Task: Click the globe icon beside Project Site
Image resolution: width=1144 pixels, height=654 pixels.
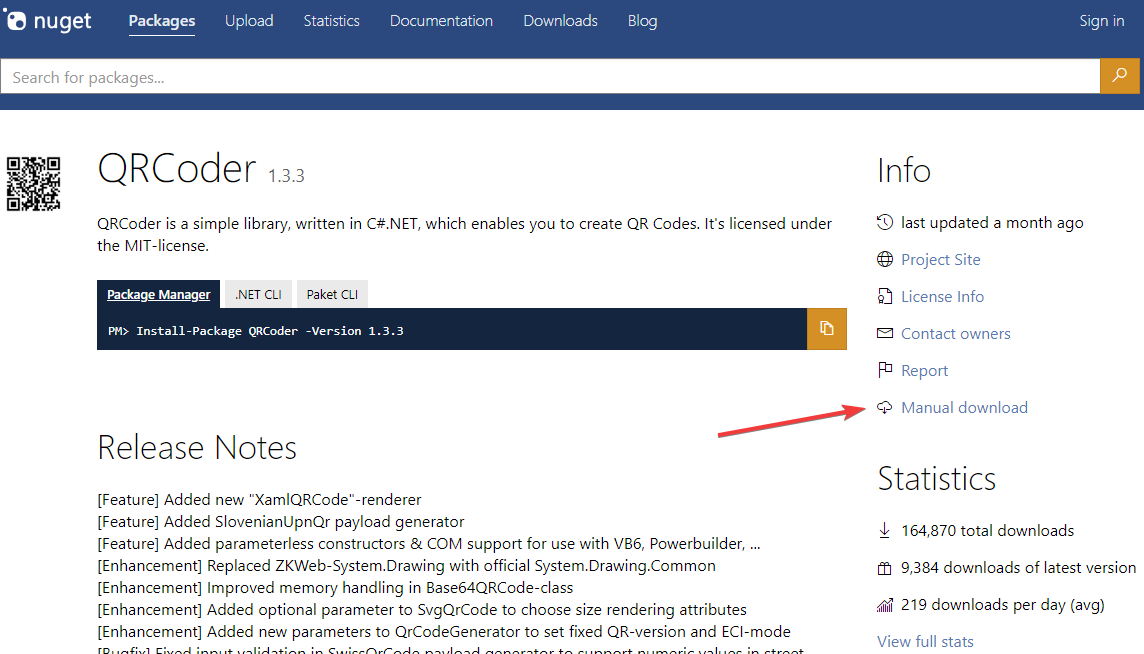Action: (x=884, y=260)
